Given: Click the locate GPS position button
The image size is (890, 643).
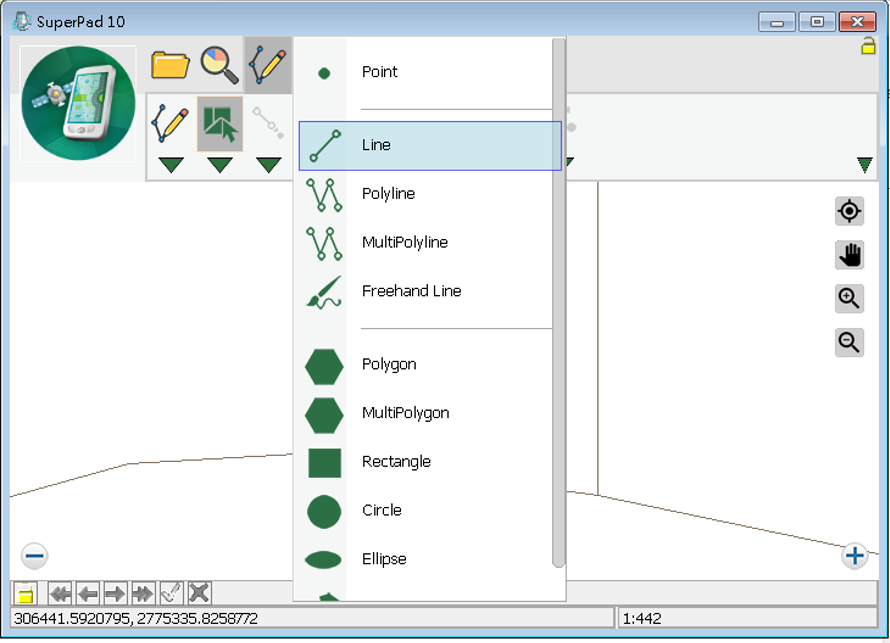Looking at the screenshot, I should coord(849,211).
